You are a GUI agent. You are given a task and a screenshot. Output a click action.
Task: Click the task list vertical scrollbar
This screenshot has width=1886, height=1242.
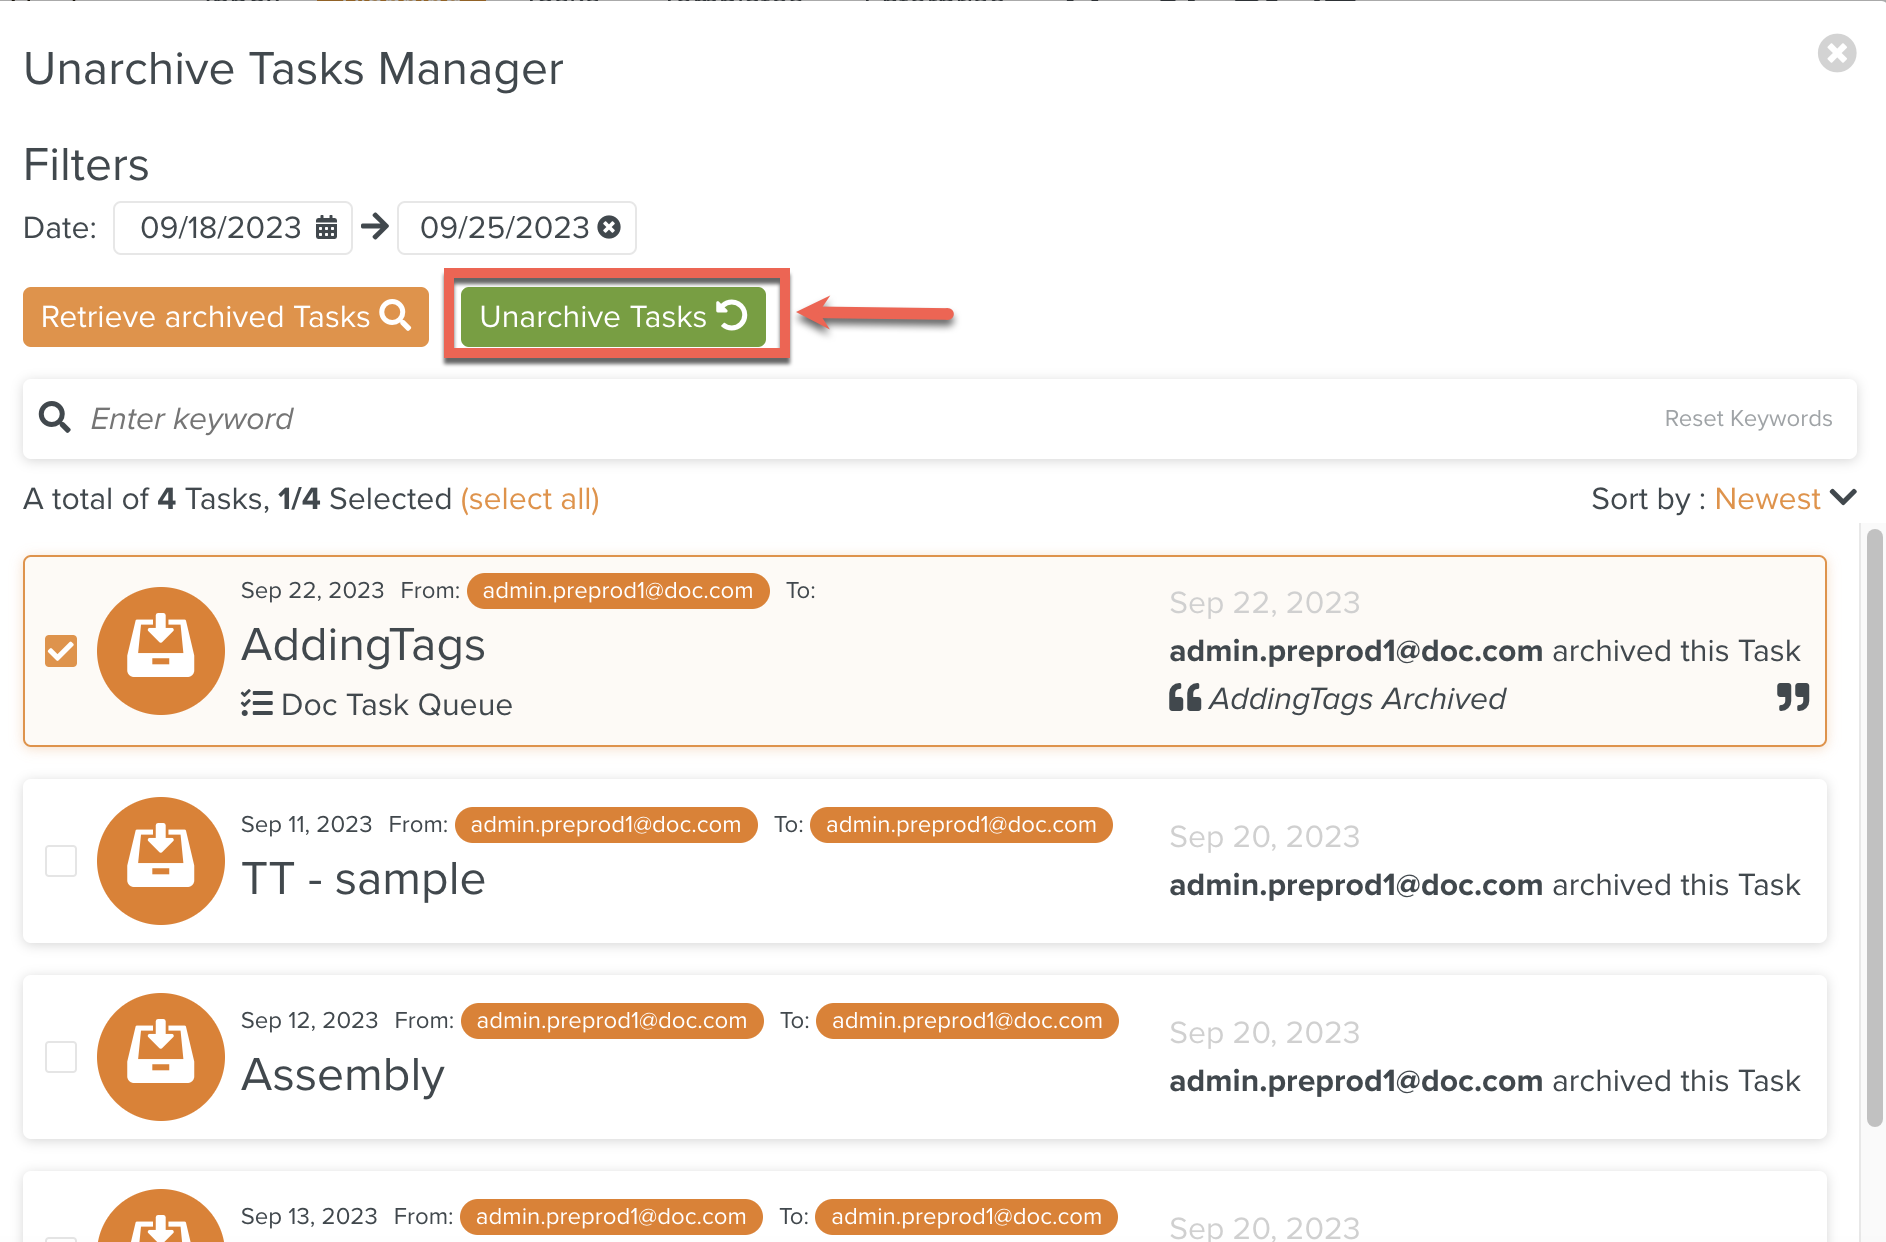tap(1874, 830)
